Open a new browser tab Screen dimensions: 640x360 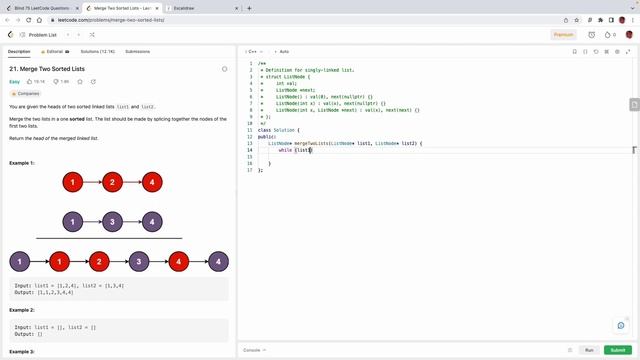coord(249,8)
